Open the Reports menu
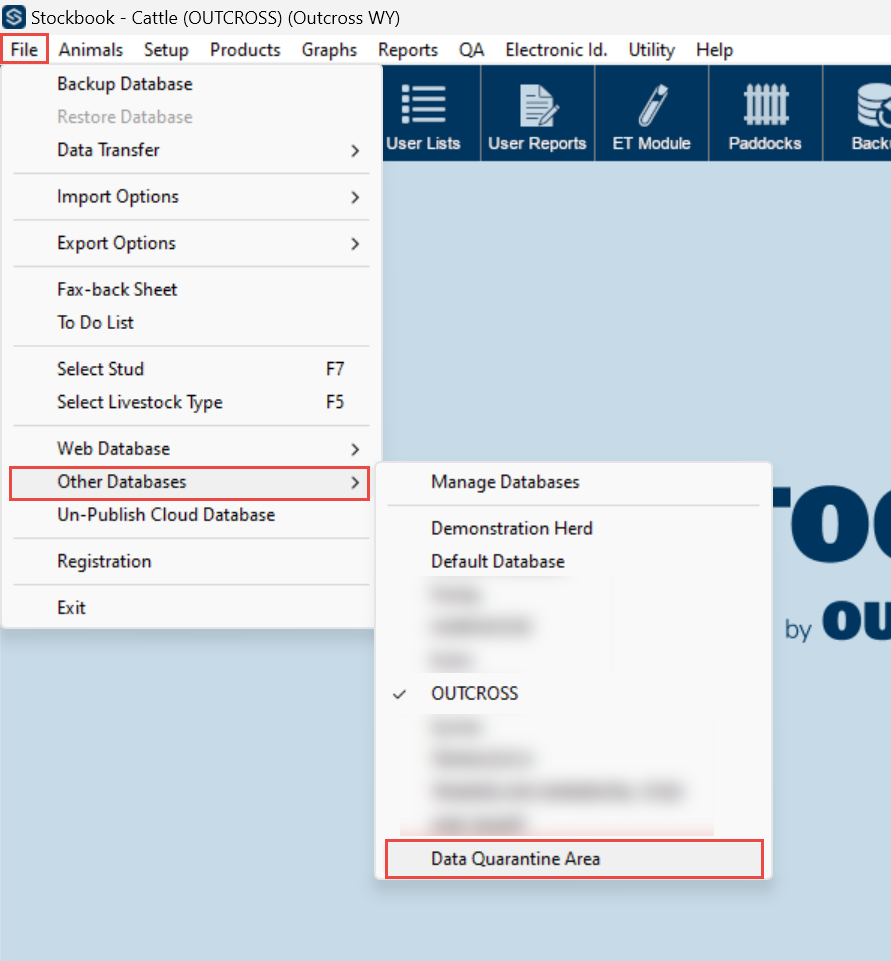This screenshot has height=961, width=891. pyautogui.click(x=408, y=49)
